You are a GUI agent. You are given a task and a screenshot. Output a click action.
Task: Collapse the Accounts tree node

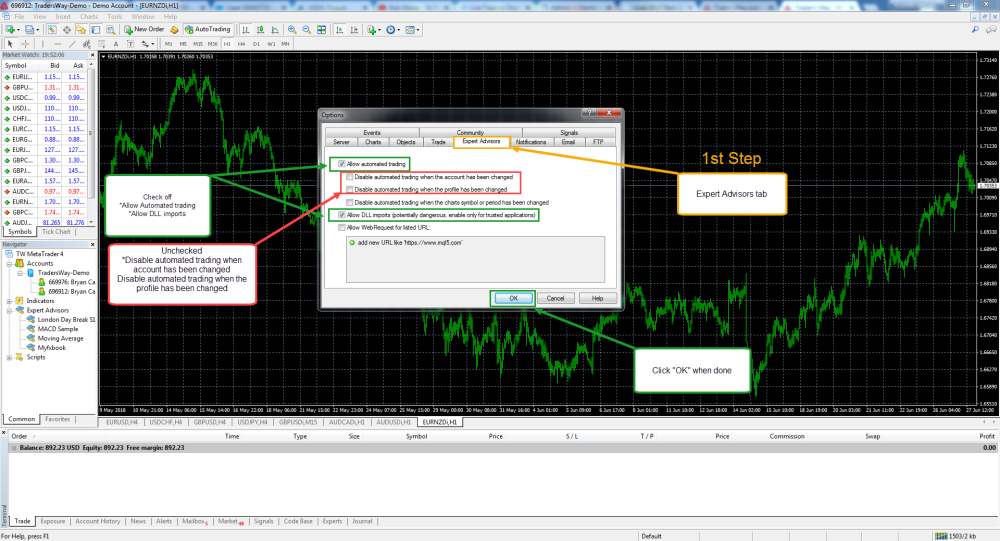pos(10,263)
